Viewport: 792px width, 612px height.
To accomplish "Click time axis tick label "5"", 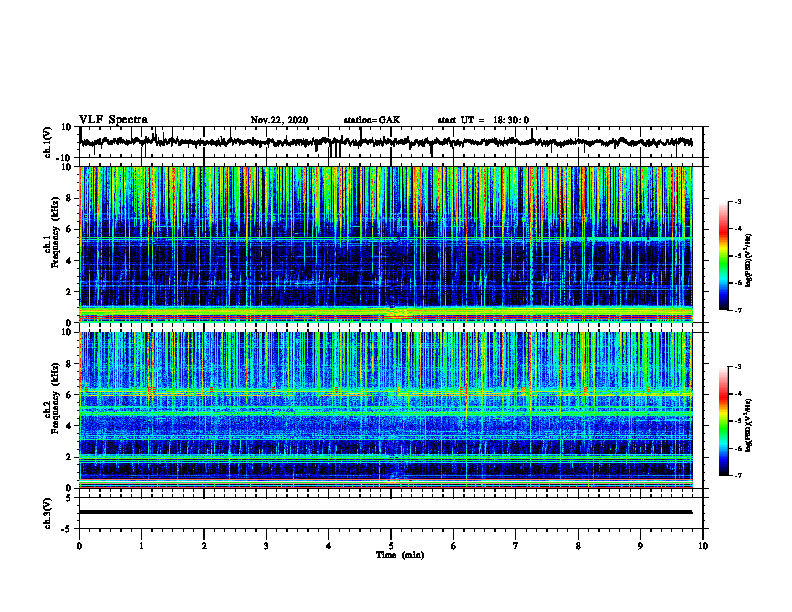I will [x=391, y=546].
